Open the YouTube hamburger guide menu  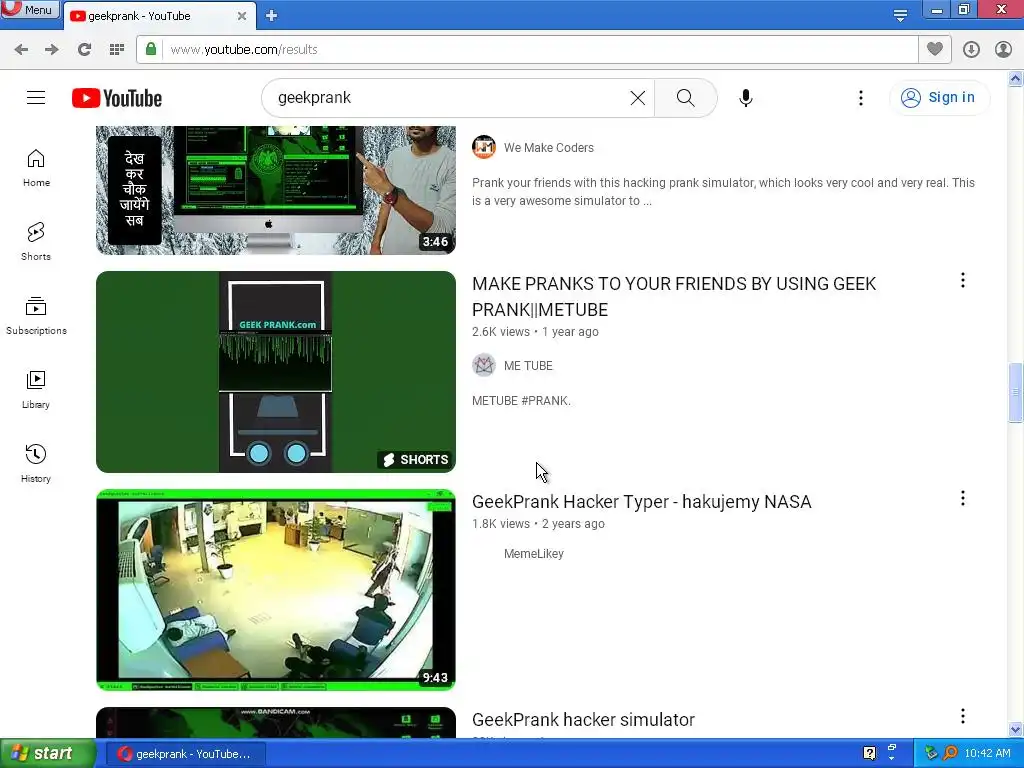coord(36,98)
